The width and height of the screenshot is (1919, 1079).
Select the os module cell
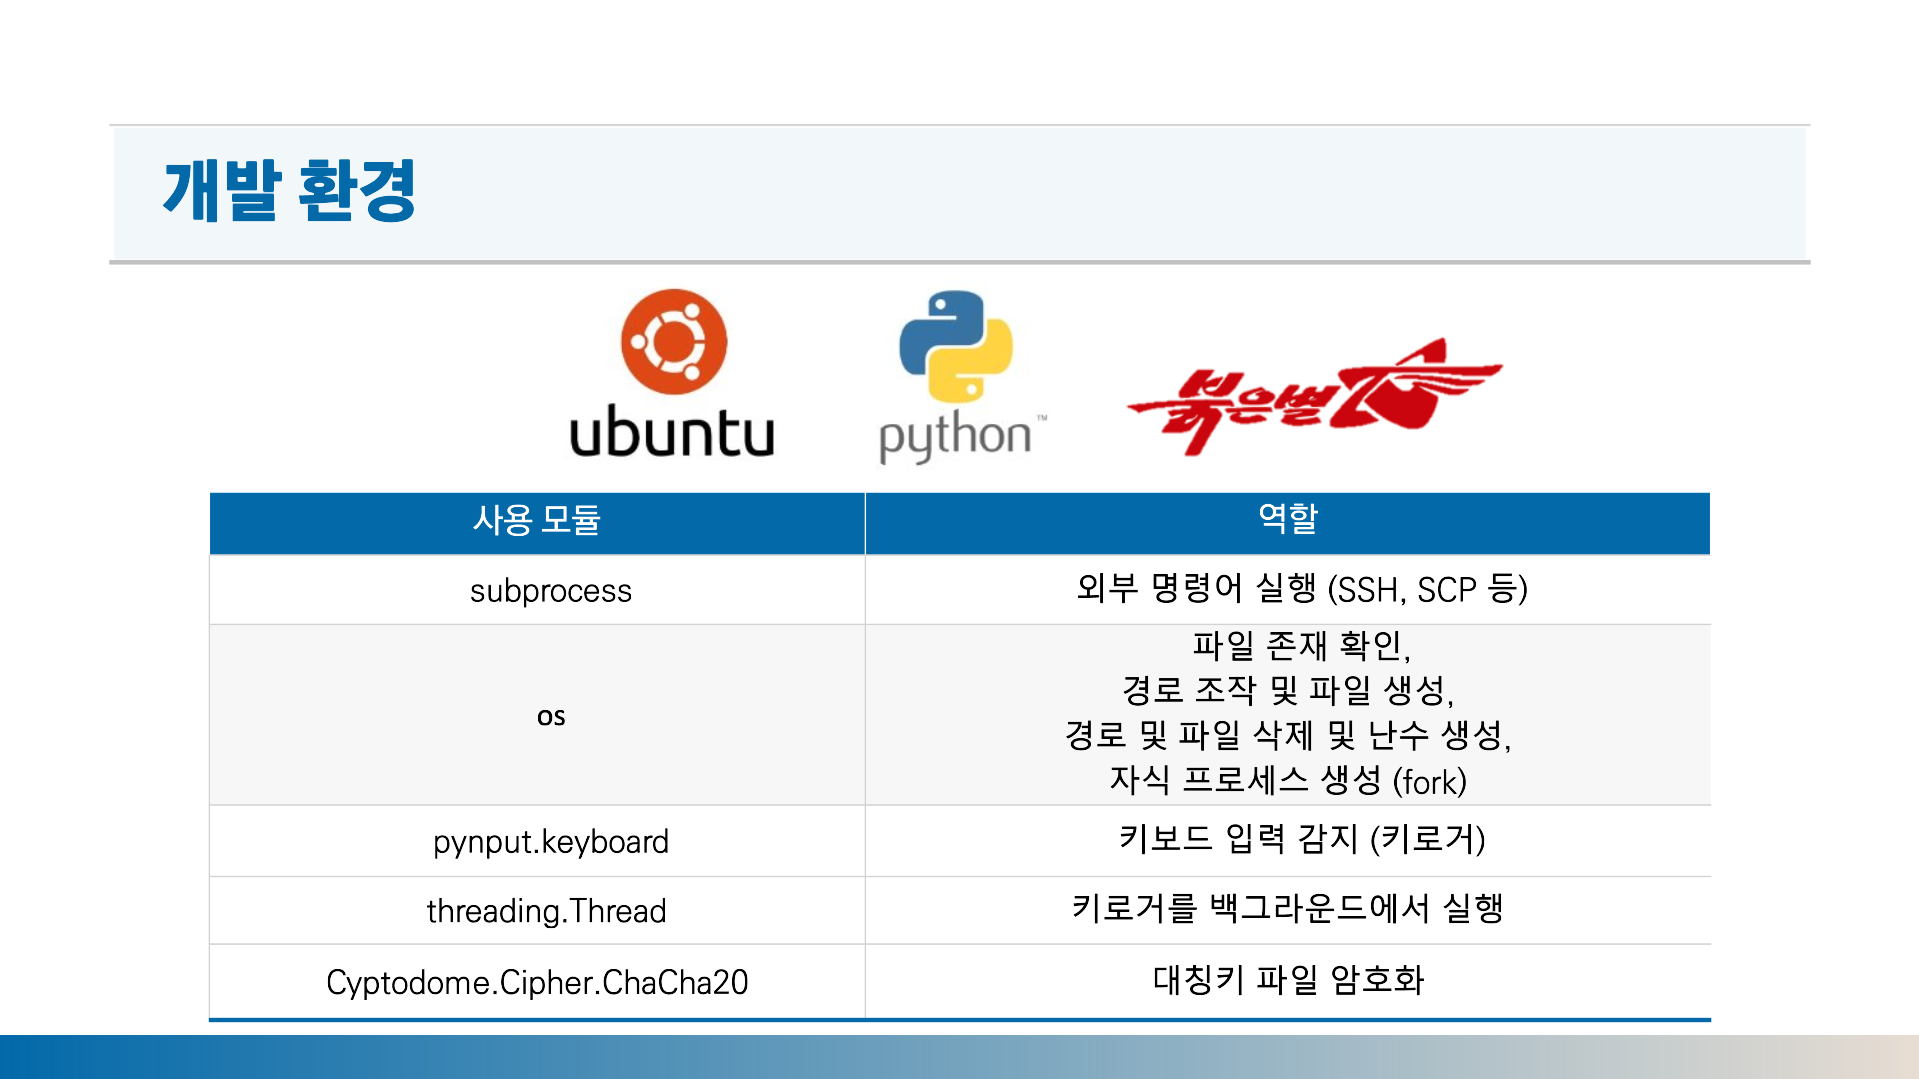coord(537,715)
